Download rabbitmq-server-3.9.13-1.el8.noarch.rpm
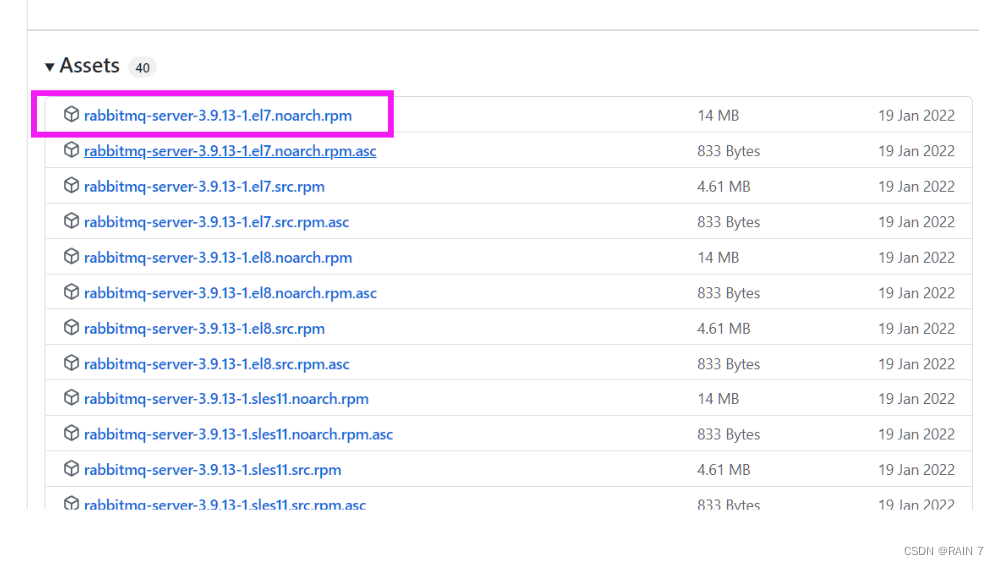 [218, 258]
